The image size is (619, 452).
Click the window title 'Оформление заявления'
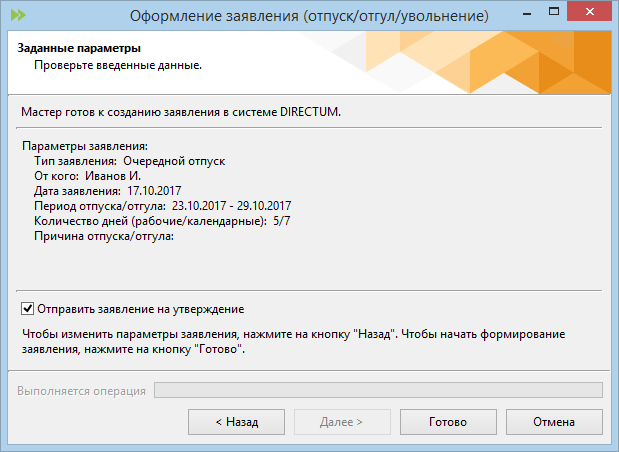pos(309,16)
